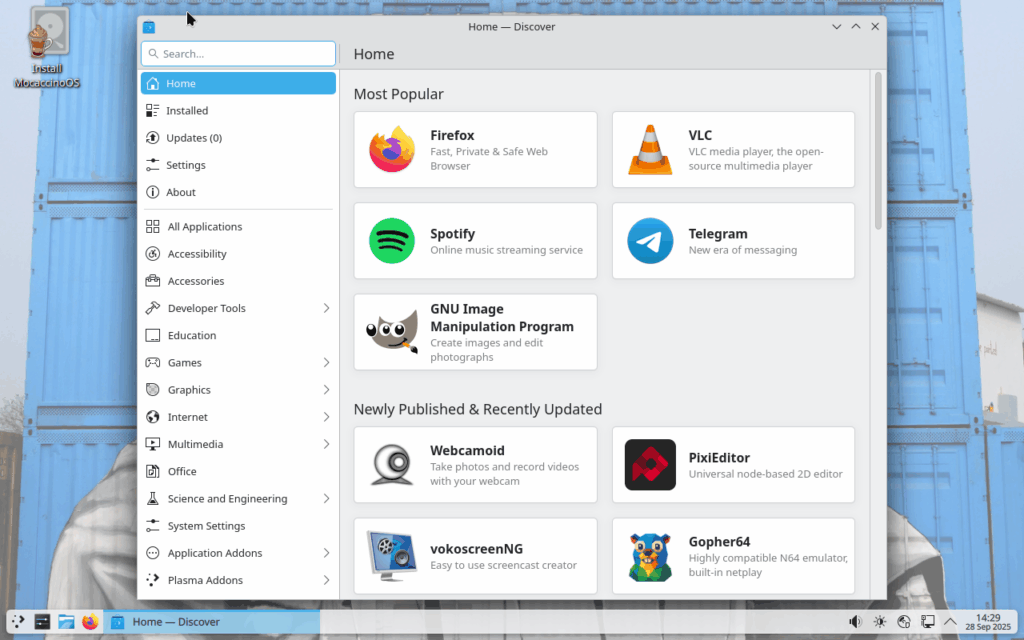The height and width of the screenshot is (640, 1024).
Task: Click the Telegram paper plane icon
Action: 650,241
